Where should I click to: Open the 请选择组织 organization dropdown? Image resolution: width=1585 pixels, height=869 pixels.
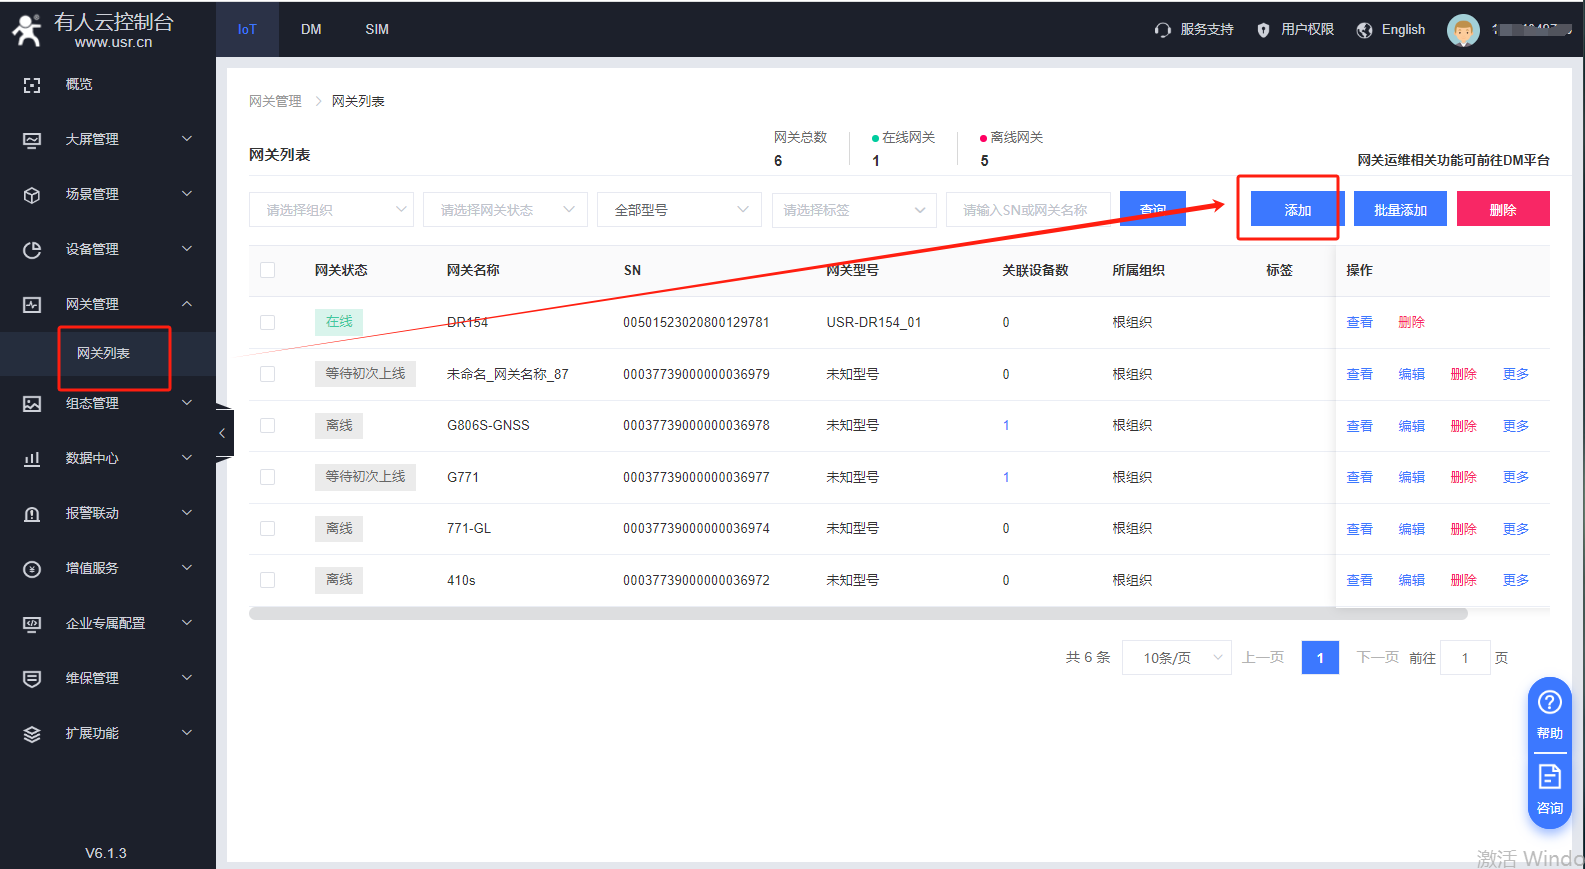331,210
